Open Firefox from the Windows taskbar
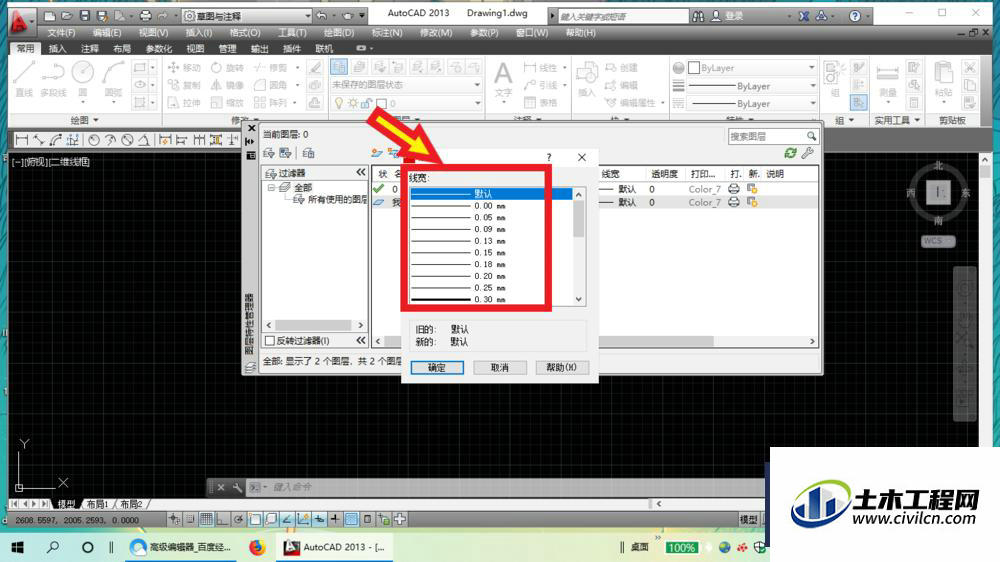The image size is (1000, 562). click(257, 547)
